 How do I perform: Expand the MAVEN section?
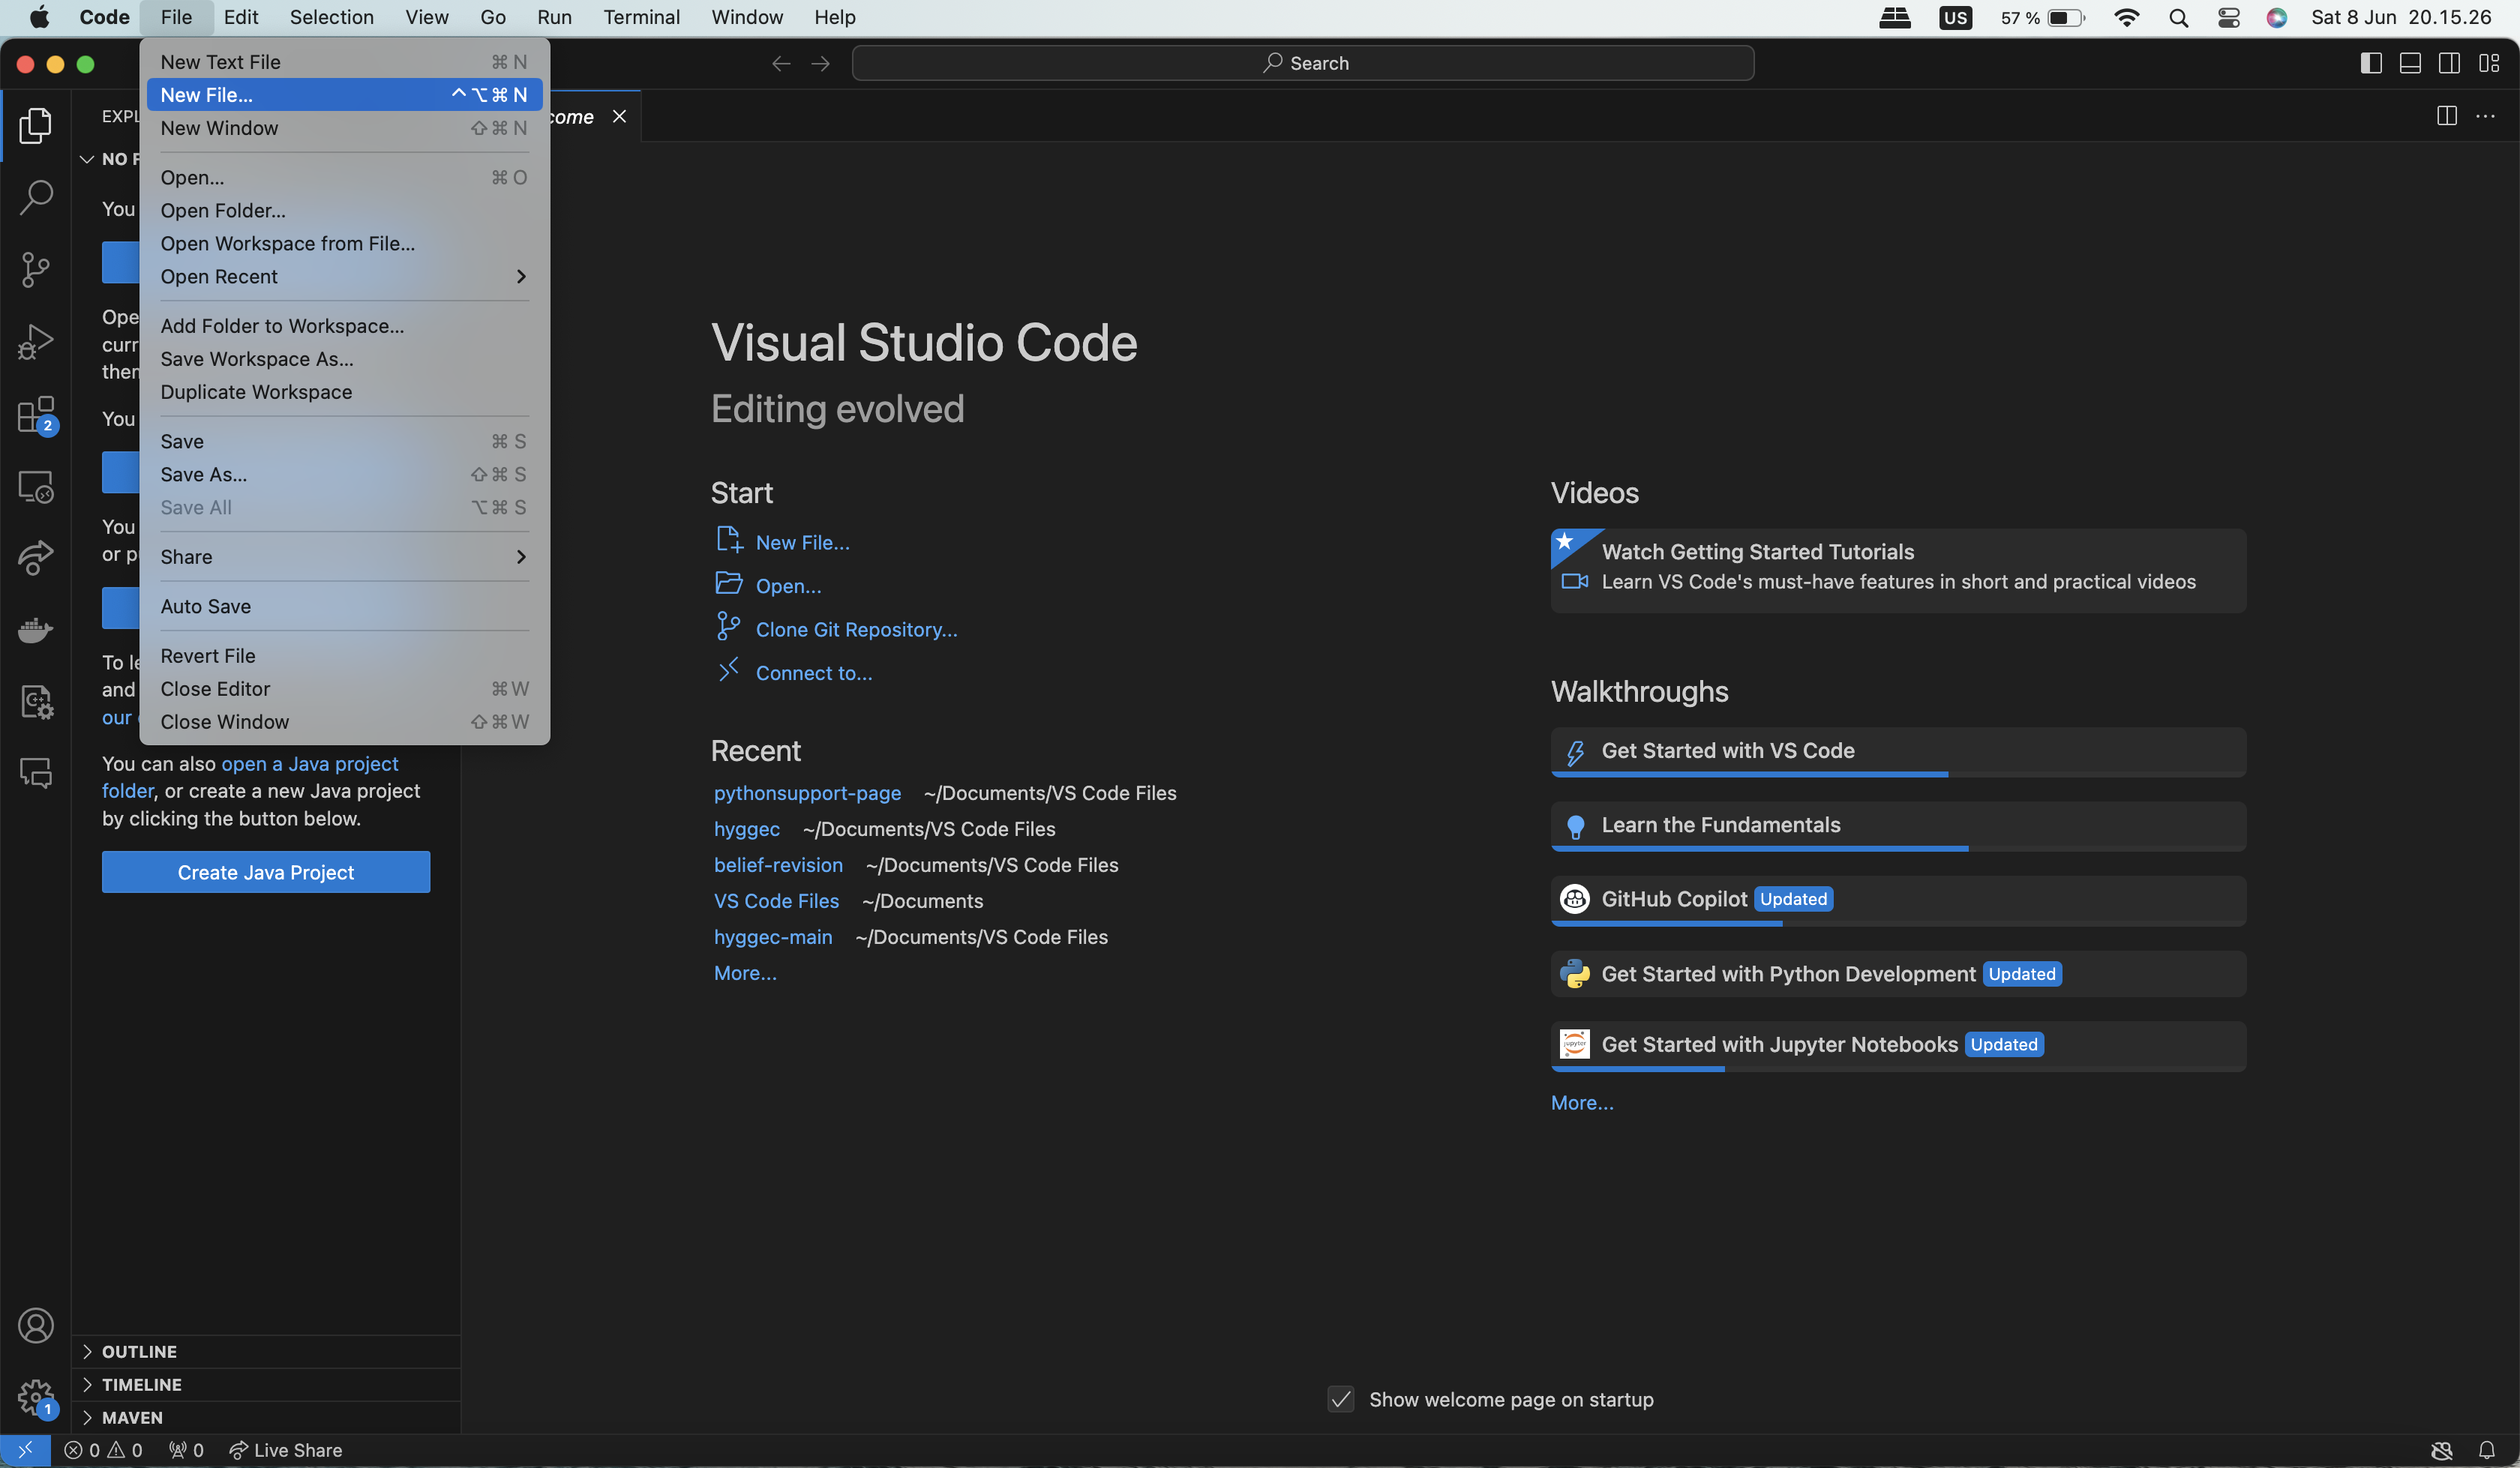pos(266,1417)
